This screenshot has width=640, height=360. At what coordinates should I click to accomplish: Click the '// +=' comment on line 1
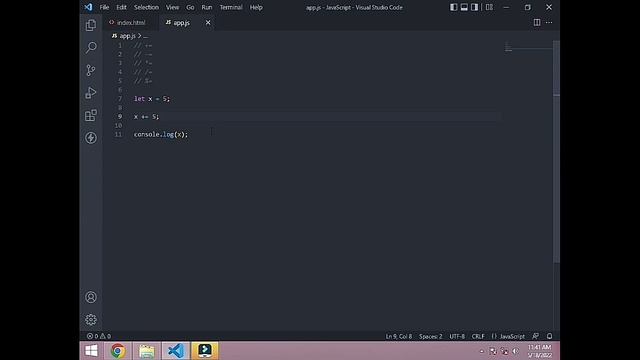(x=143, y=45)
